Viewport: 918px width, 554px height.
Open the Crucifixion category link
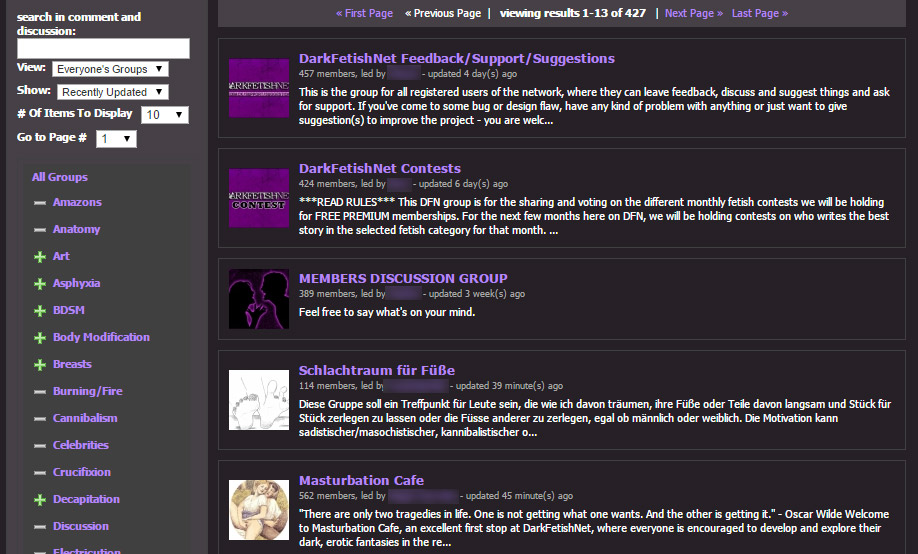point(82,471)
